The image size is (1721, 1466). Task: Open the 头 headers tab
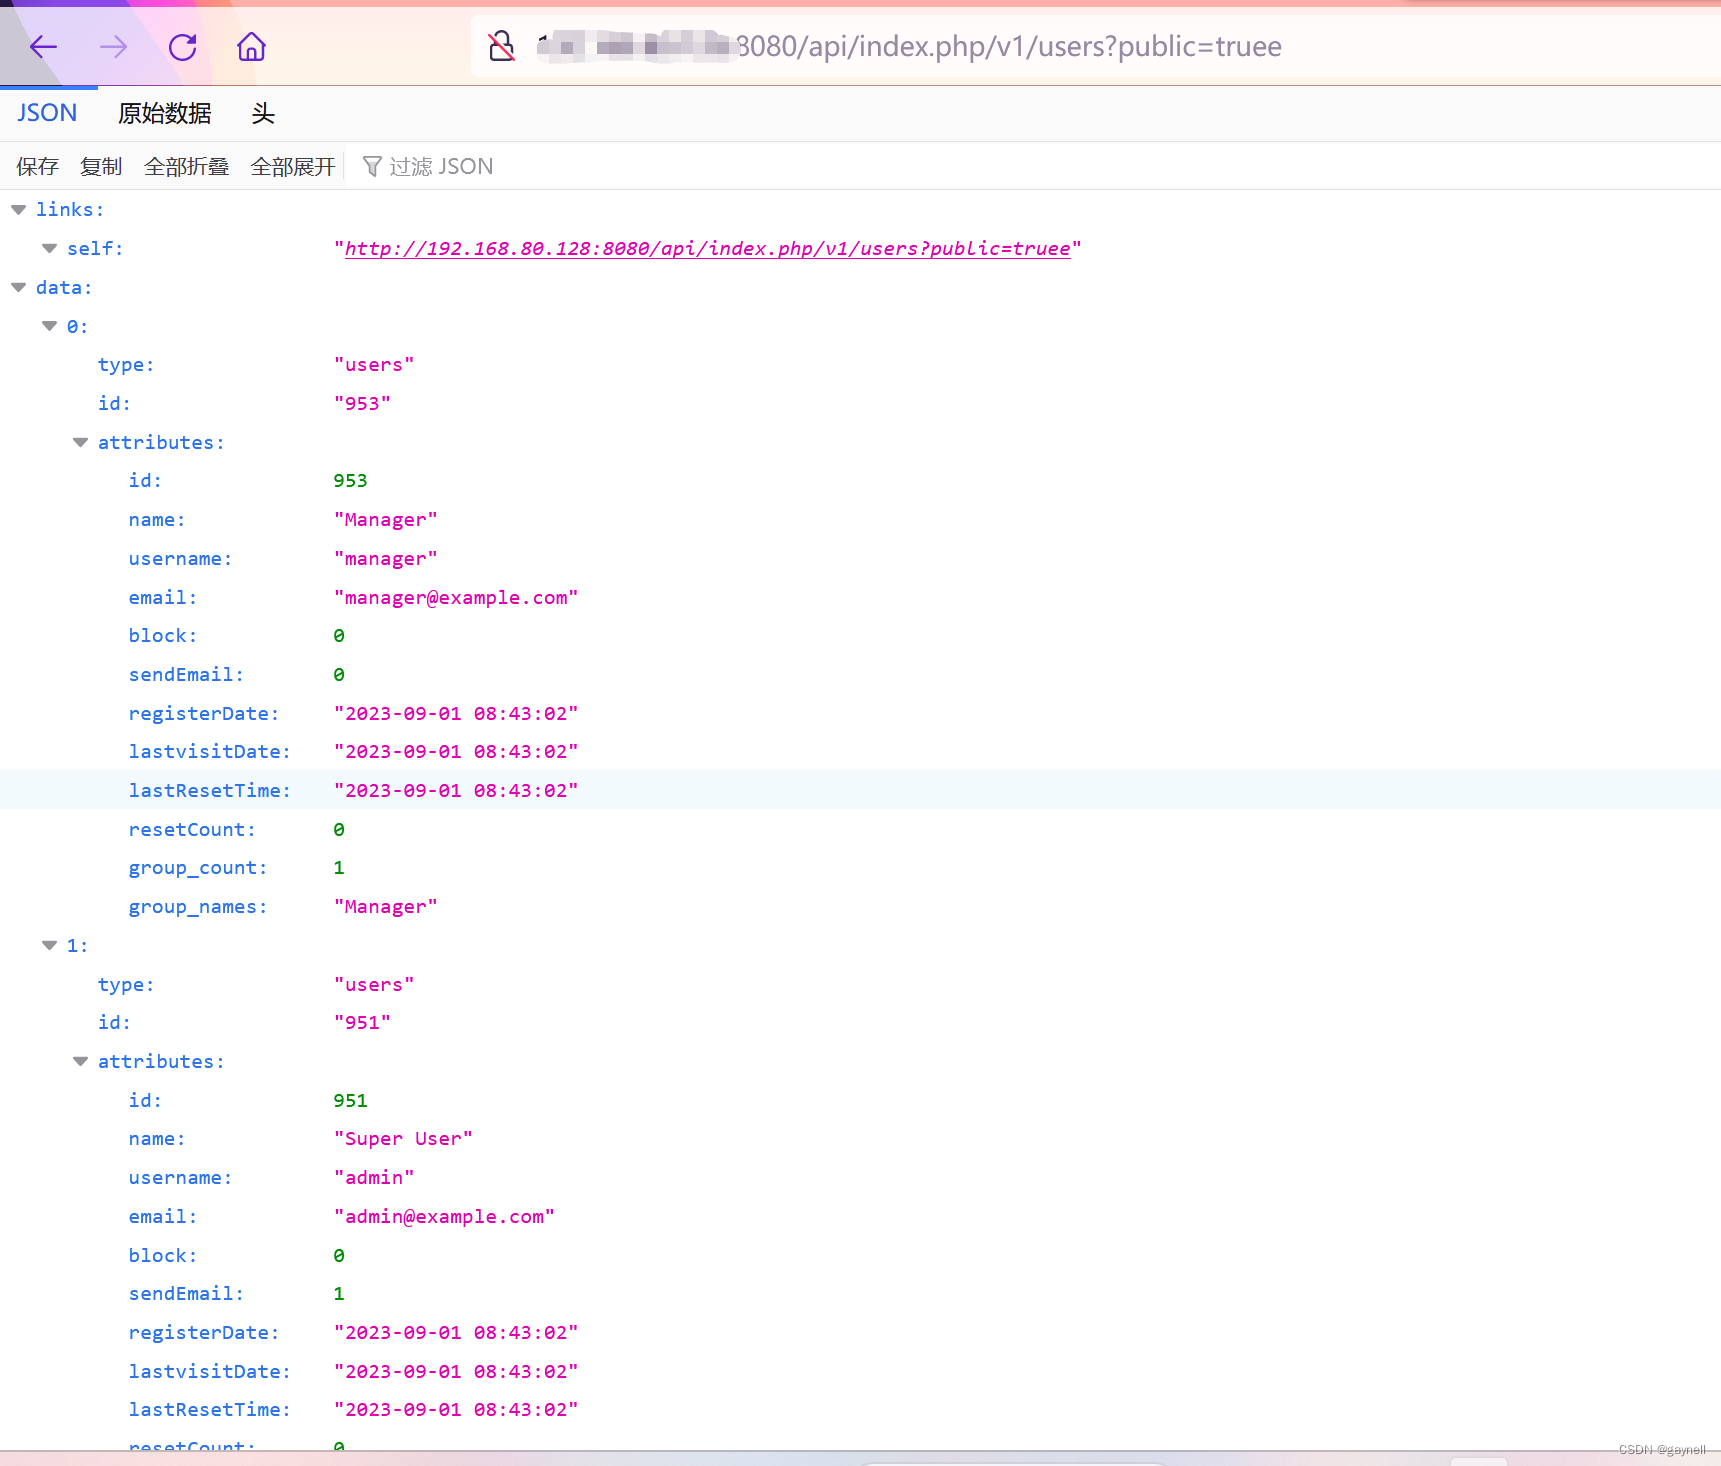tap(263, 113)
